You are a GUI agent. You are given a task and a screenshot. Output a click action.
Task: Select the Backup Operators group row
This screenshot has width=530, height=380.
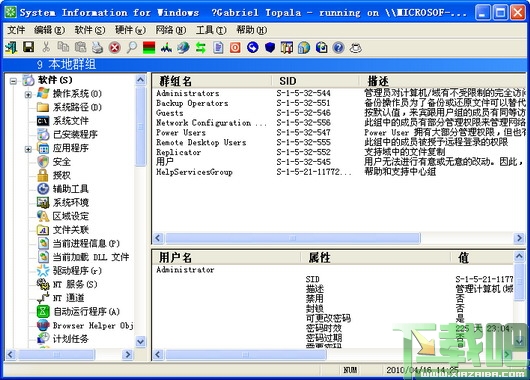339,103
